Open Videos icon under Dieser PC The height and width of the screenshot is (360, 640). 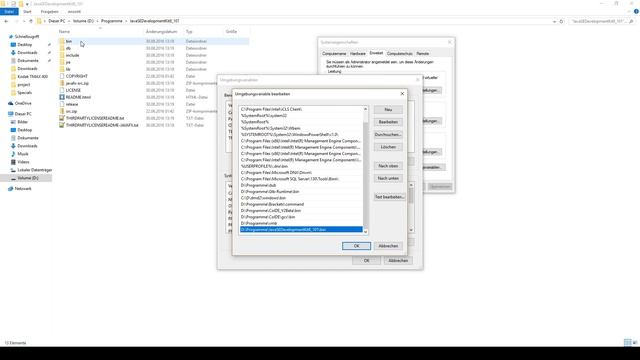pos(13,162)
